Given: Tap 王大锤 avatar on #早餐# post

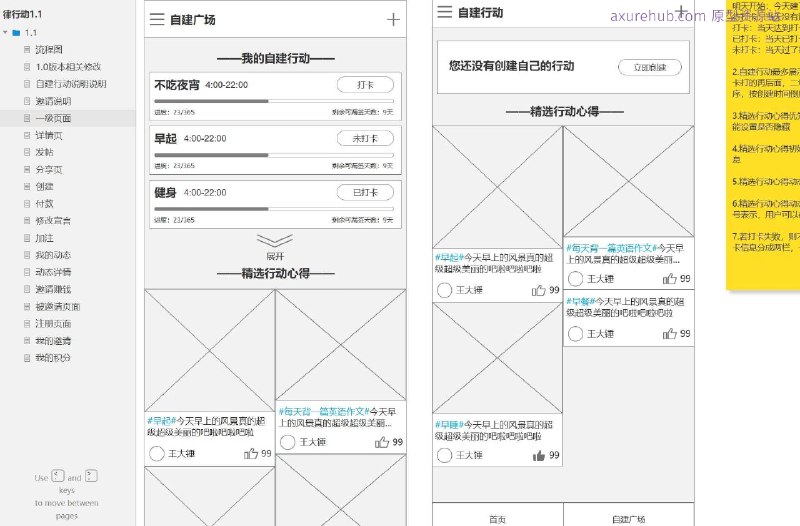Looking at the screenshot, I should coord(576,334).
